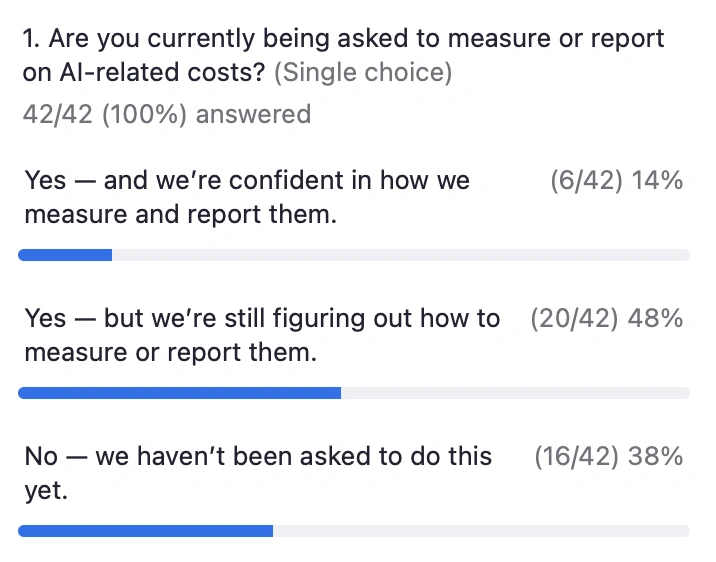The image size is (716, 562).
Task: Click the gray unfilled portion of the 14% bar
Action: [400, 255]
